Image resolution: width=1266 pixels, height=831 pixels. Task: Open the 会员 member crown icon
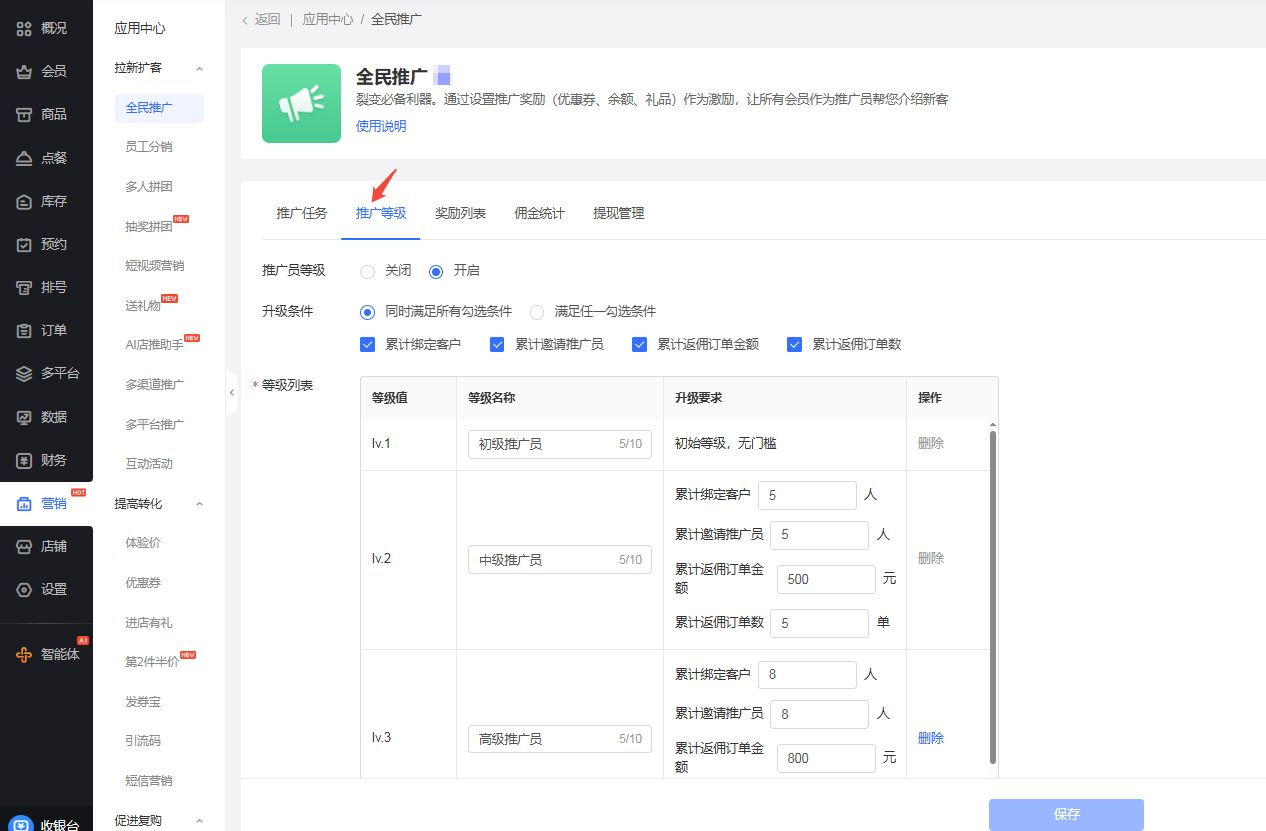point(24,71)
